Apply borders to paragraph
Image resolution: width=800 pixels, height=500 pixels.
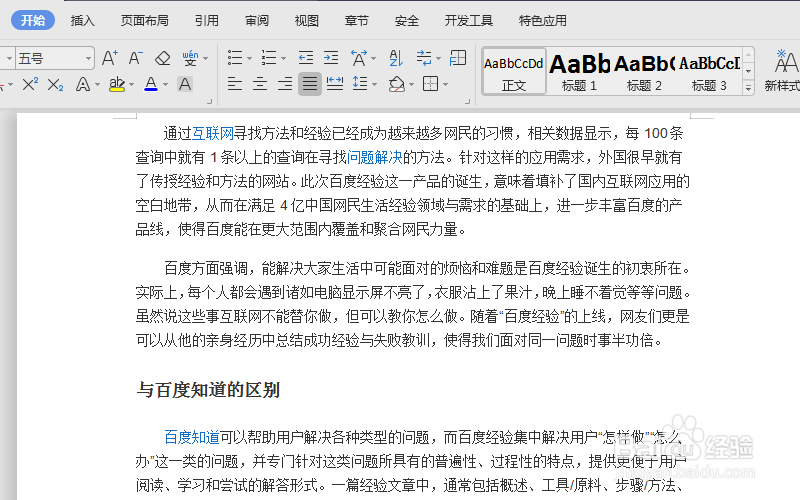click(x=431, y=84)
